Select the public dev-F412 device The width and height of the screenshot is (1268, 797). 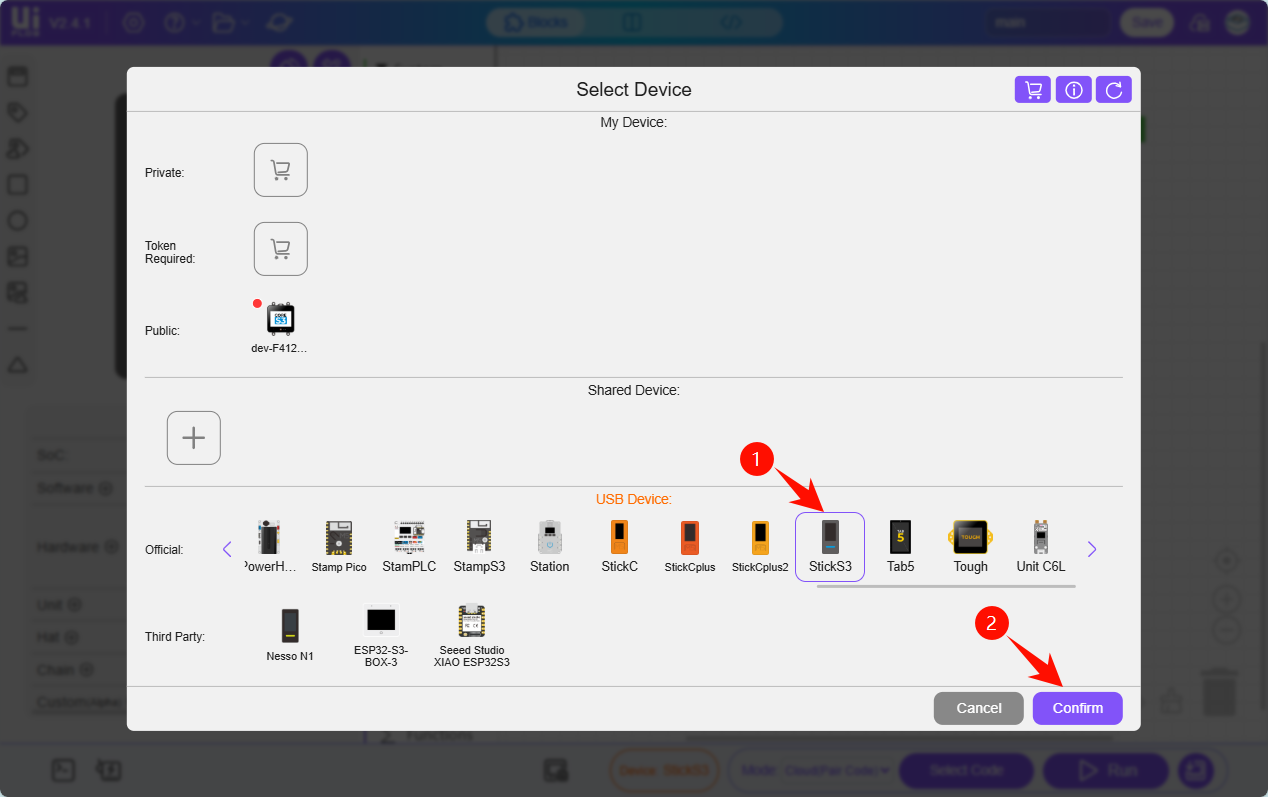click(x=280, y=326)
